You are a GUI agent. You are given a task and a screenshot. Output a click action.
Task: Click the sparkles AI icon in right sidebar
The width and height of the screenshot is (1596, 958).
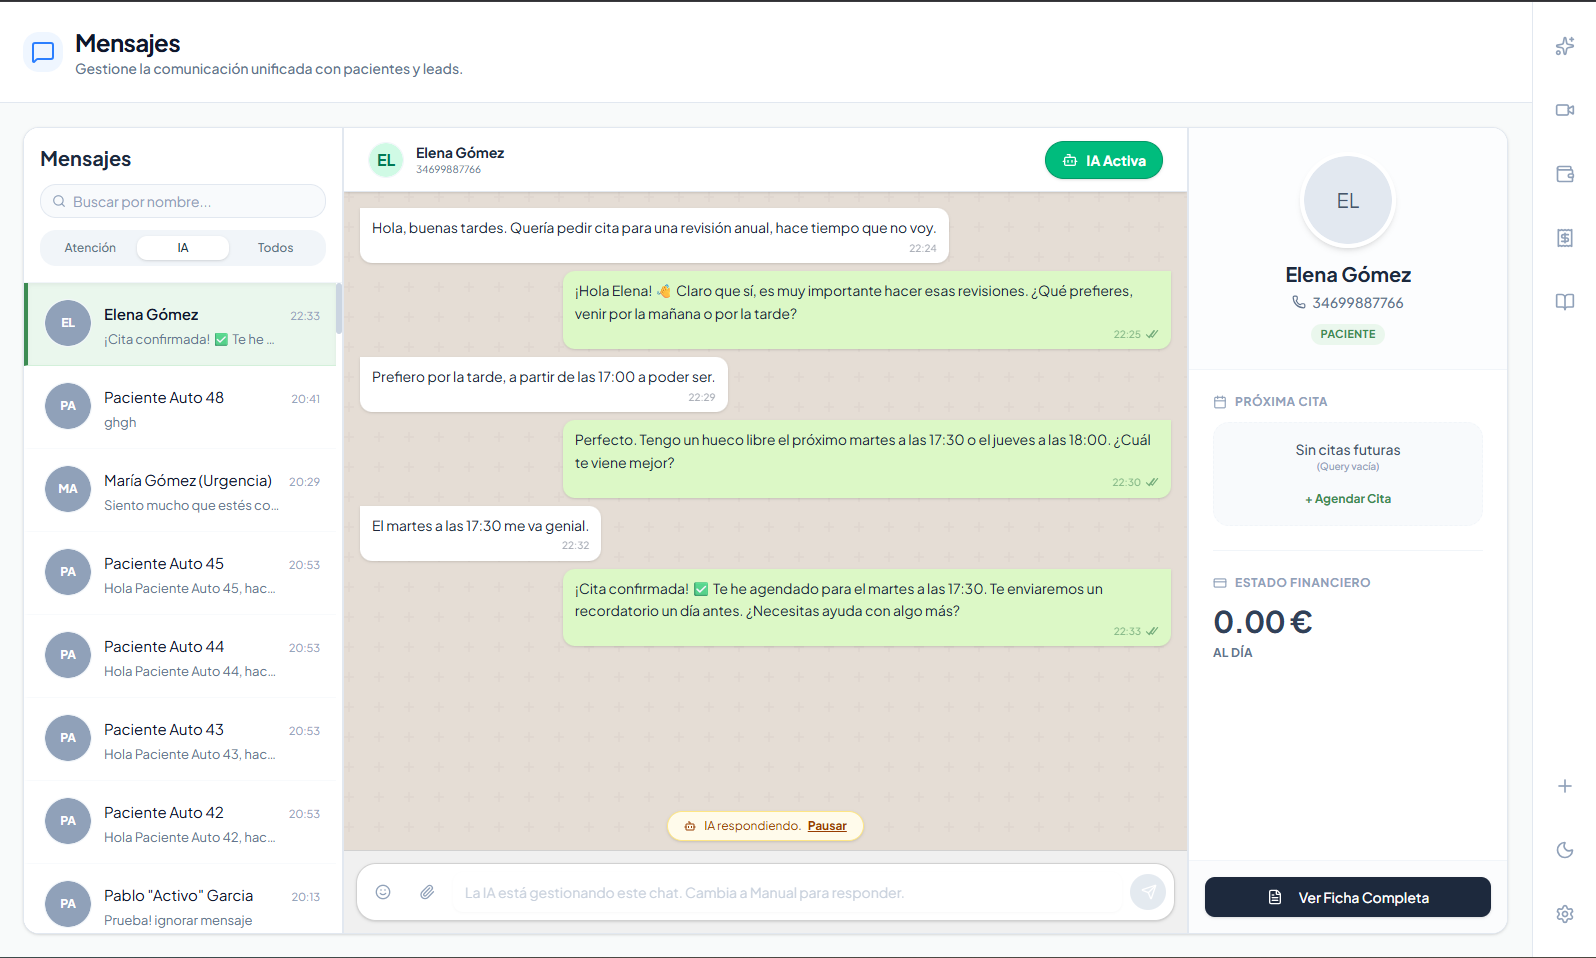click(1565, 46)
